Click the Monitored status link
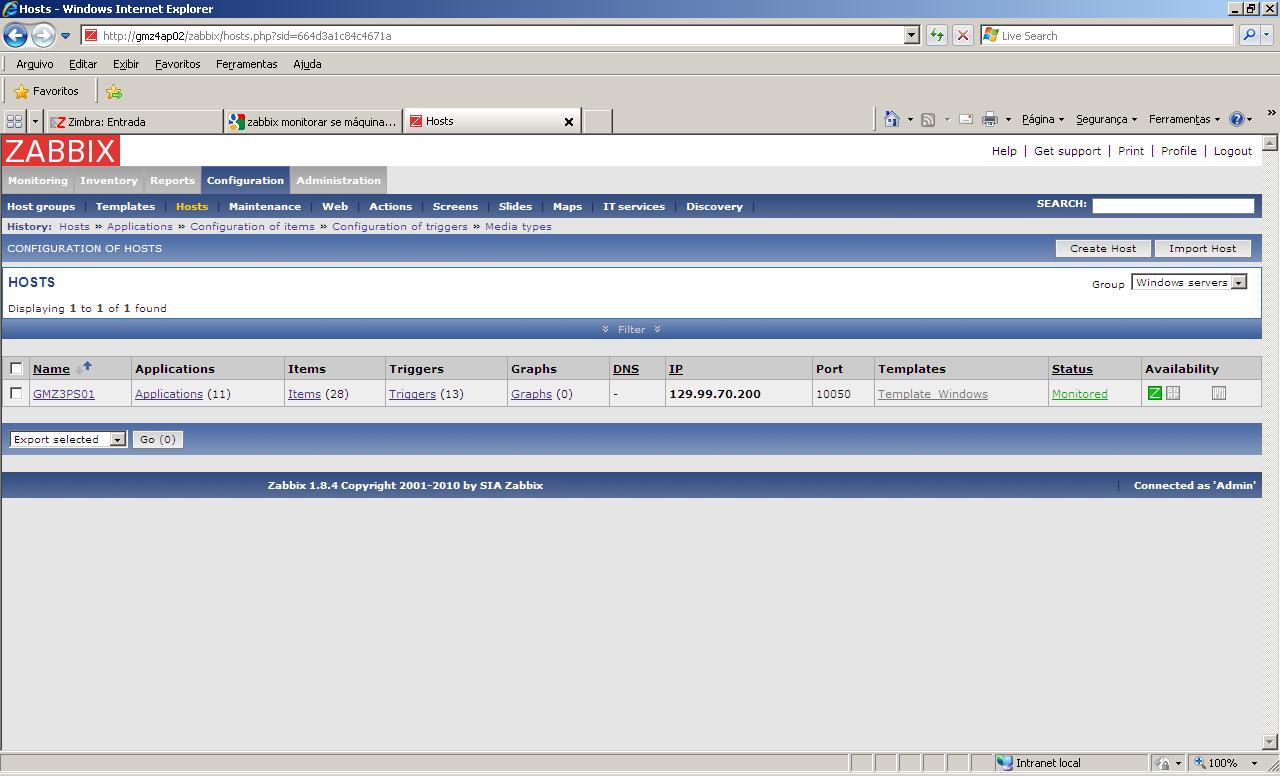This screenshot has height=776, width=1280. (x=1080, y=394)
